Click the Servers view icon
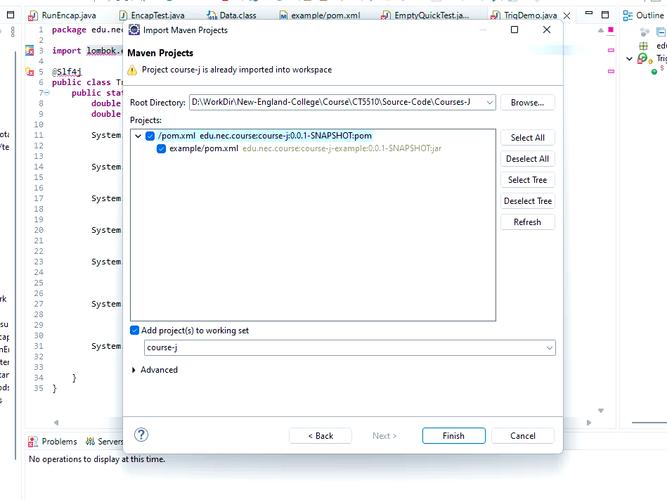667x500 pixels. pos(90,441)
